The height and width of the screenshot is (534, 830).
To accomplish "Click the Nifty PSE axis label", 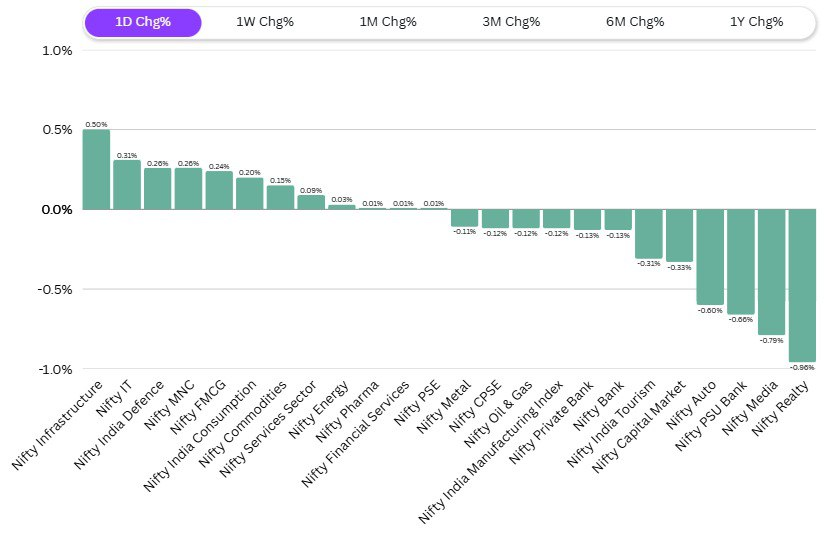I will [418, 402].
